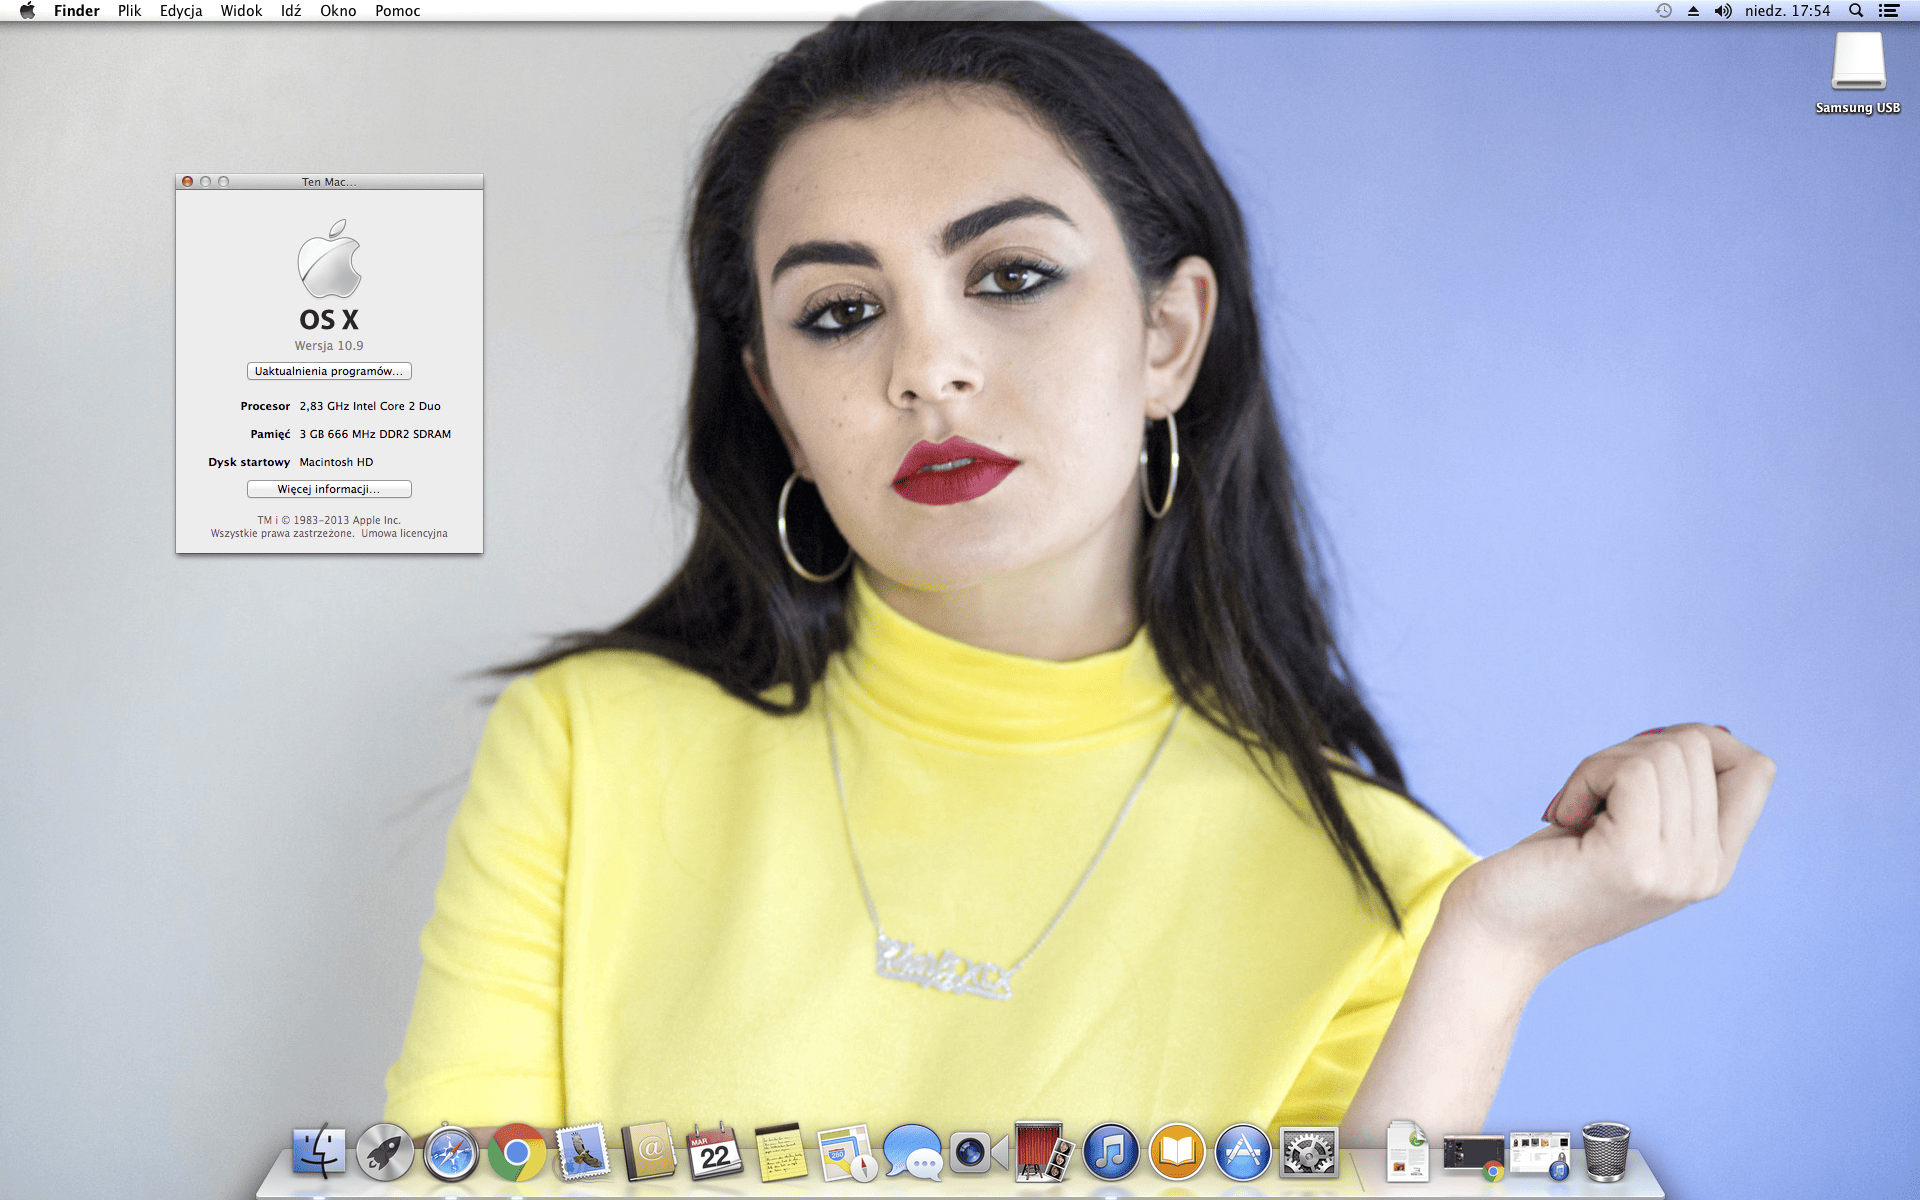Select the Samsung USB drive icon

point(1858,63)
